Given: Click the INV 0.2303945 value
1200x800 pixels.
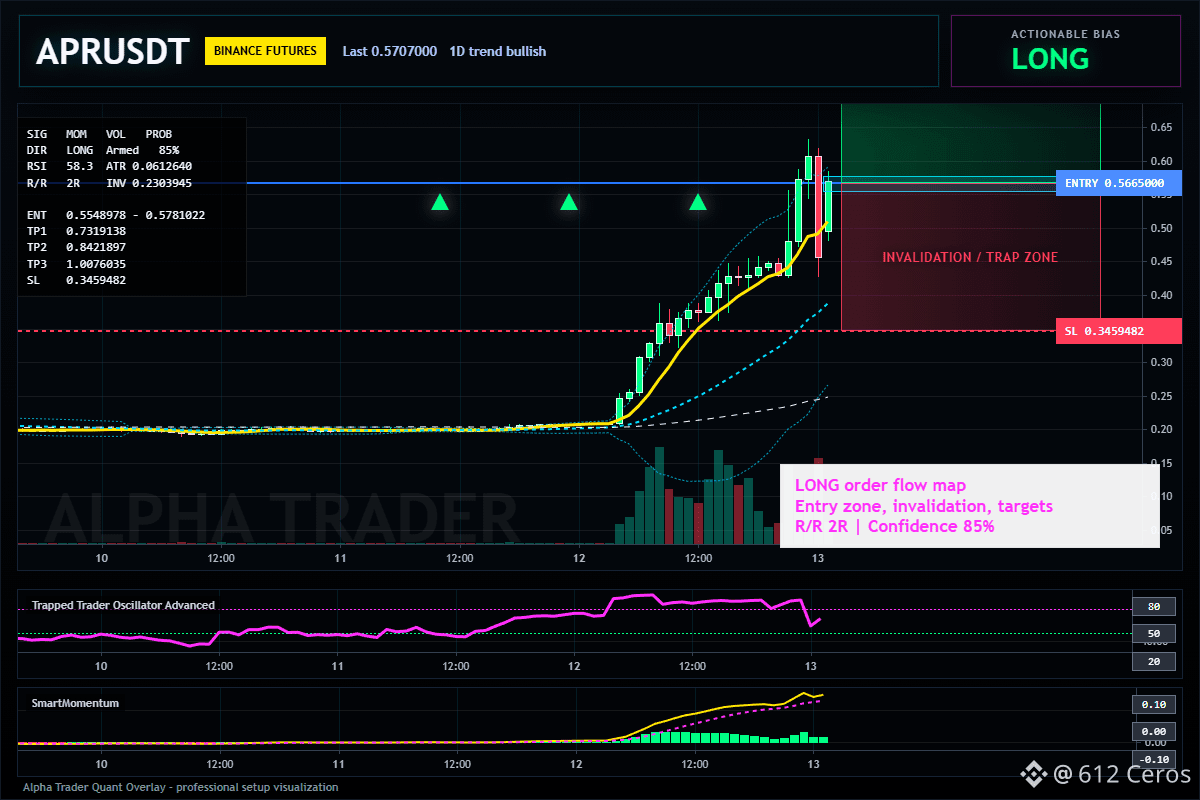Looking at the screenshot, I should pyautogui.click(x=149, y=184).
